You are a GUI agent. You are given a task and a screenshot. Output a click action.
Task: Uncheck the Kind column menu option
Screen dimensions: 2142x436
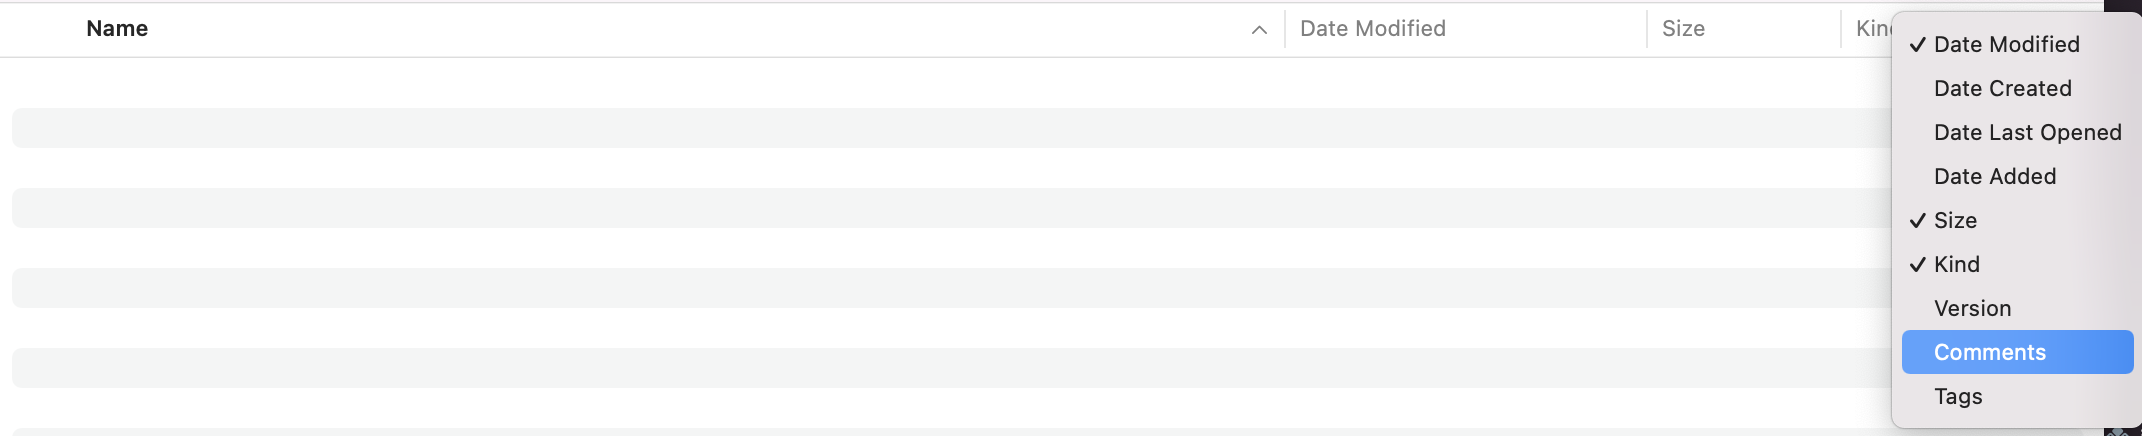click(x=1956, y=264)
